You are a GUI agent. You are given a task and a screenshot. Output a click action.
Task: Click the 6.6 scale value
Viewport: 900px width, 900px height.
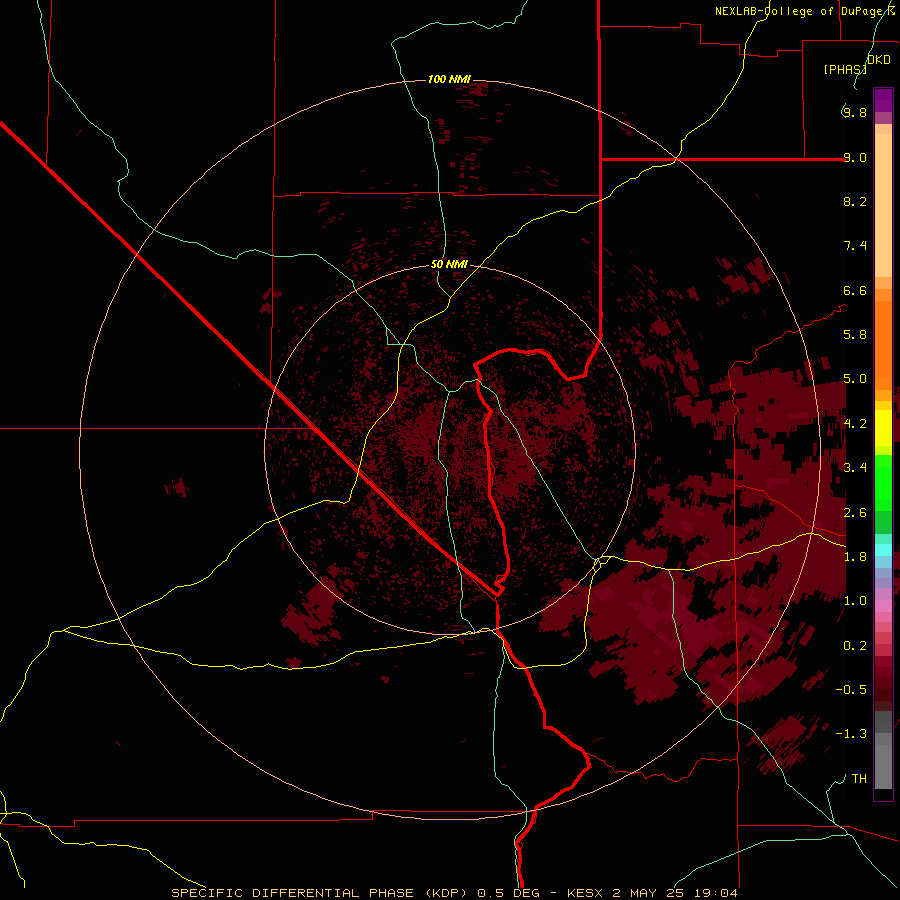tap(855, 290)
